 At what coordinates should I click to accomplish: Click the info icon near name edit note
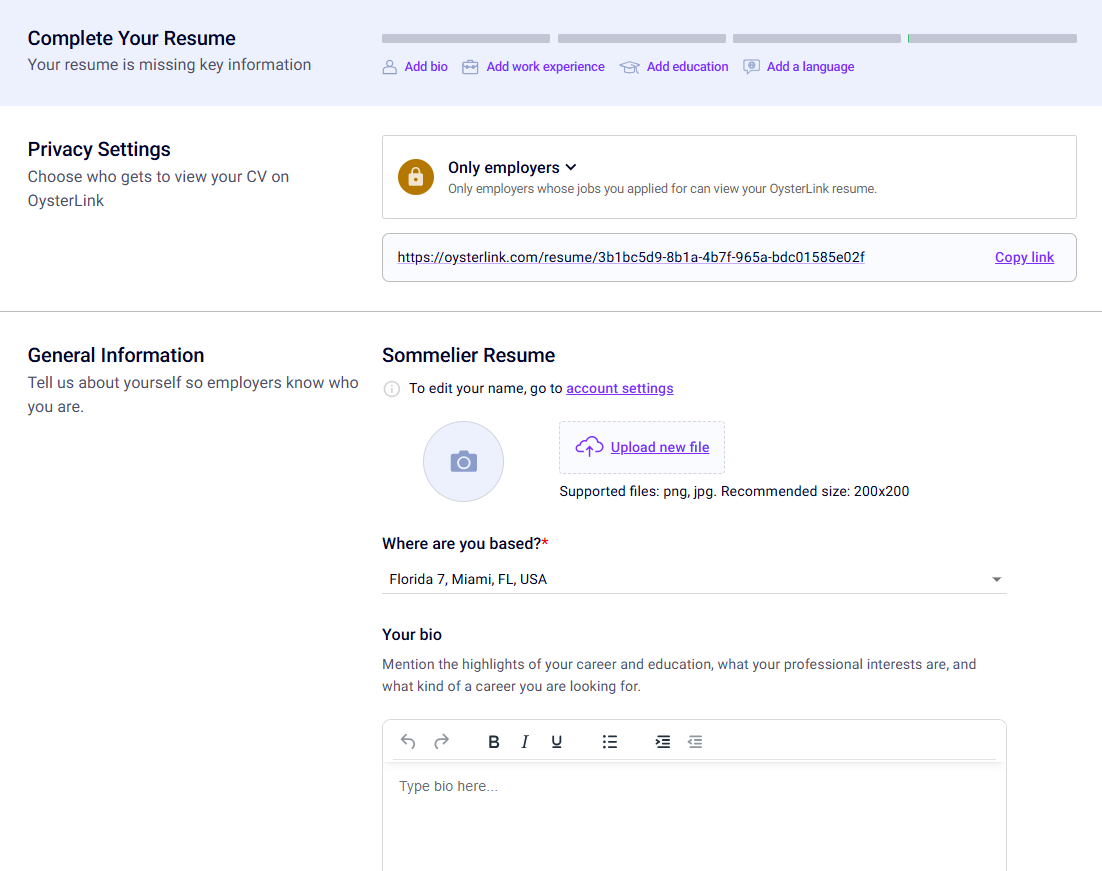point(391,389)
